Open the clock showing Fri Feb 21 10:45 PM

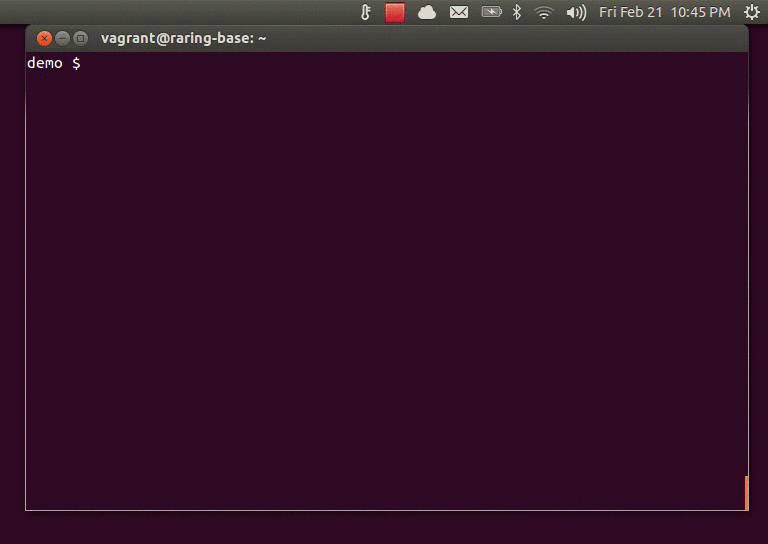pyautogui.click(x=665, y=12)
